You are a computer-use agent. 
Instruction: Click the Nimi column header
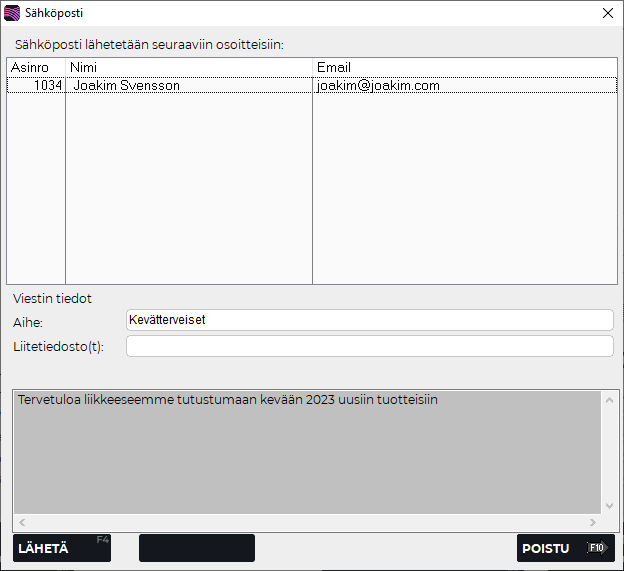coord(188,67)
